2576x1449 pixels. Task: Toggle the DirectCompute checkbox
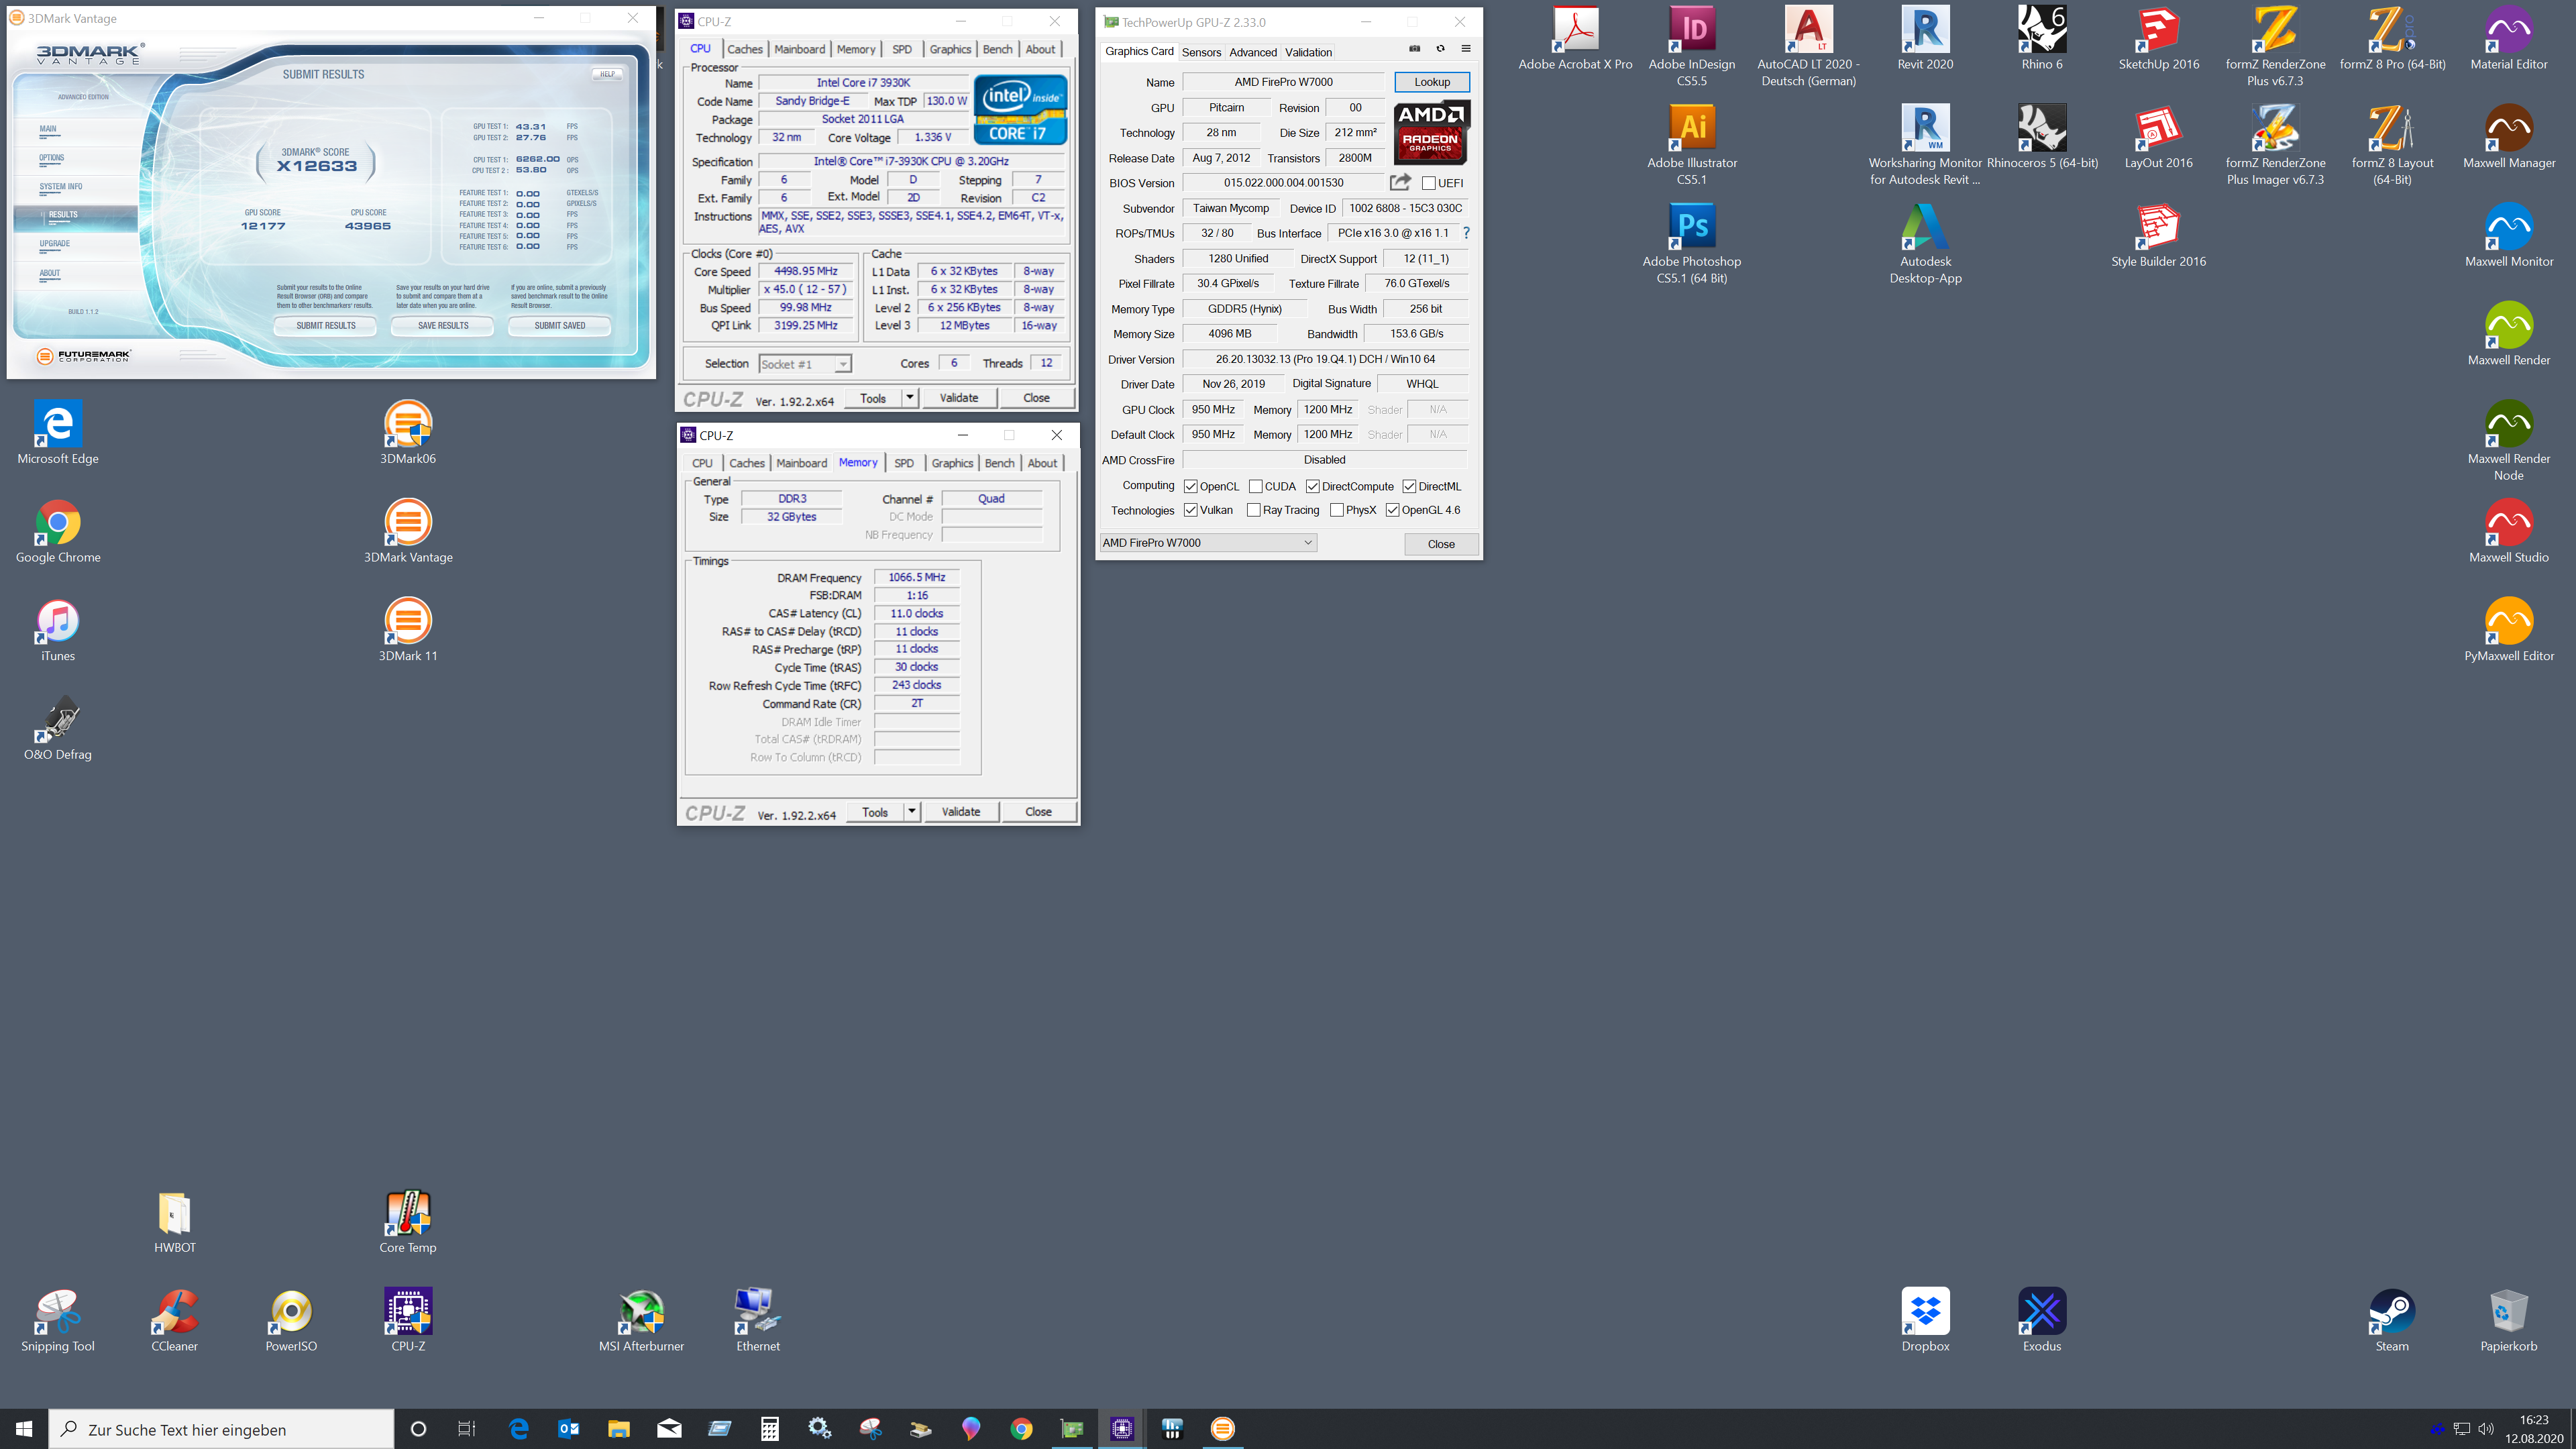(1312, 487)
